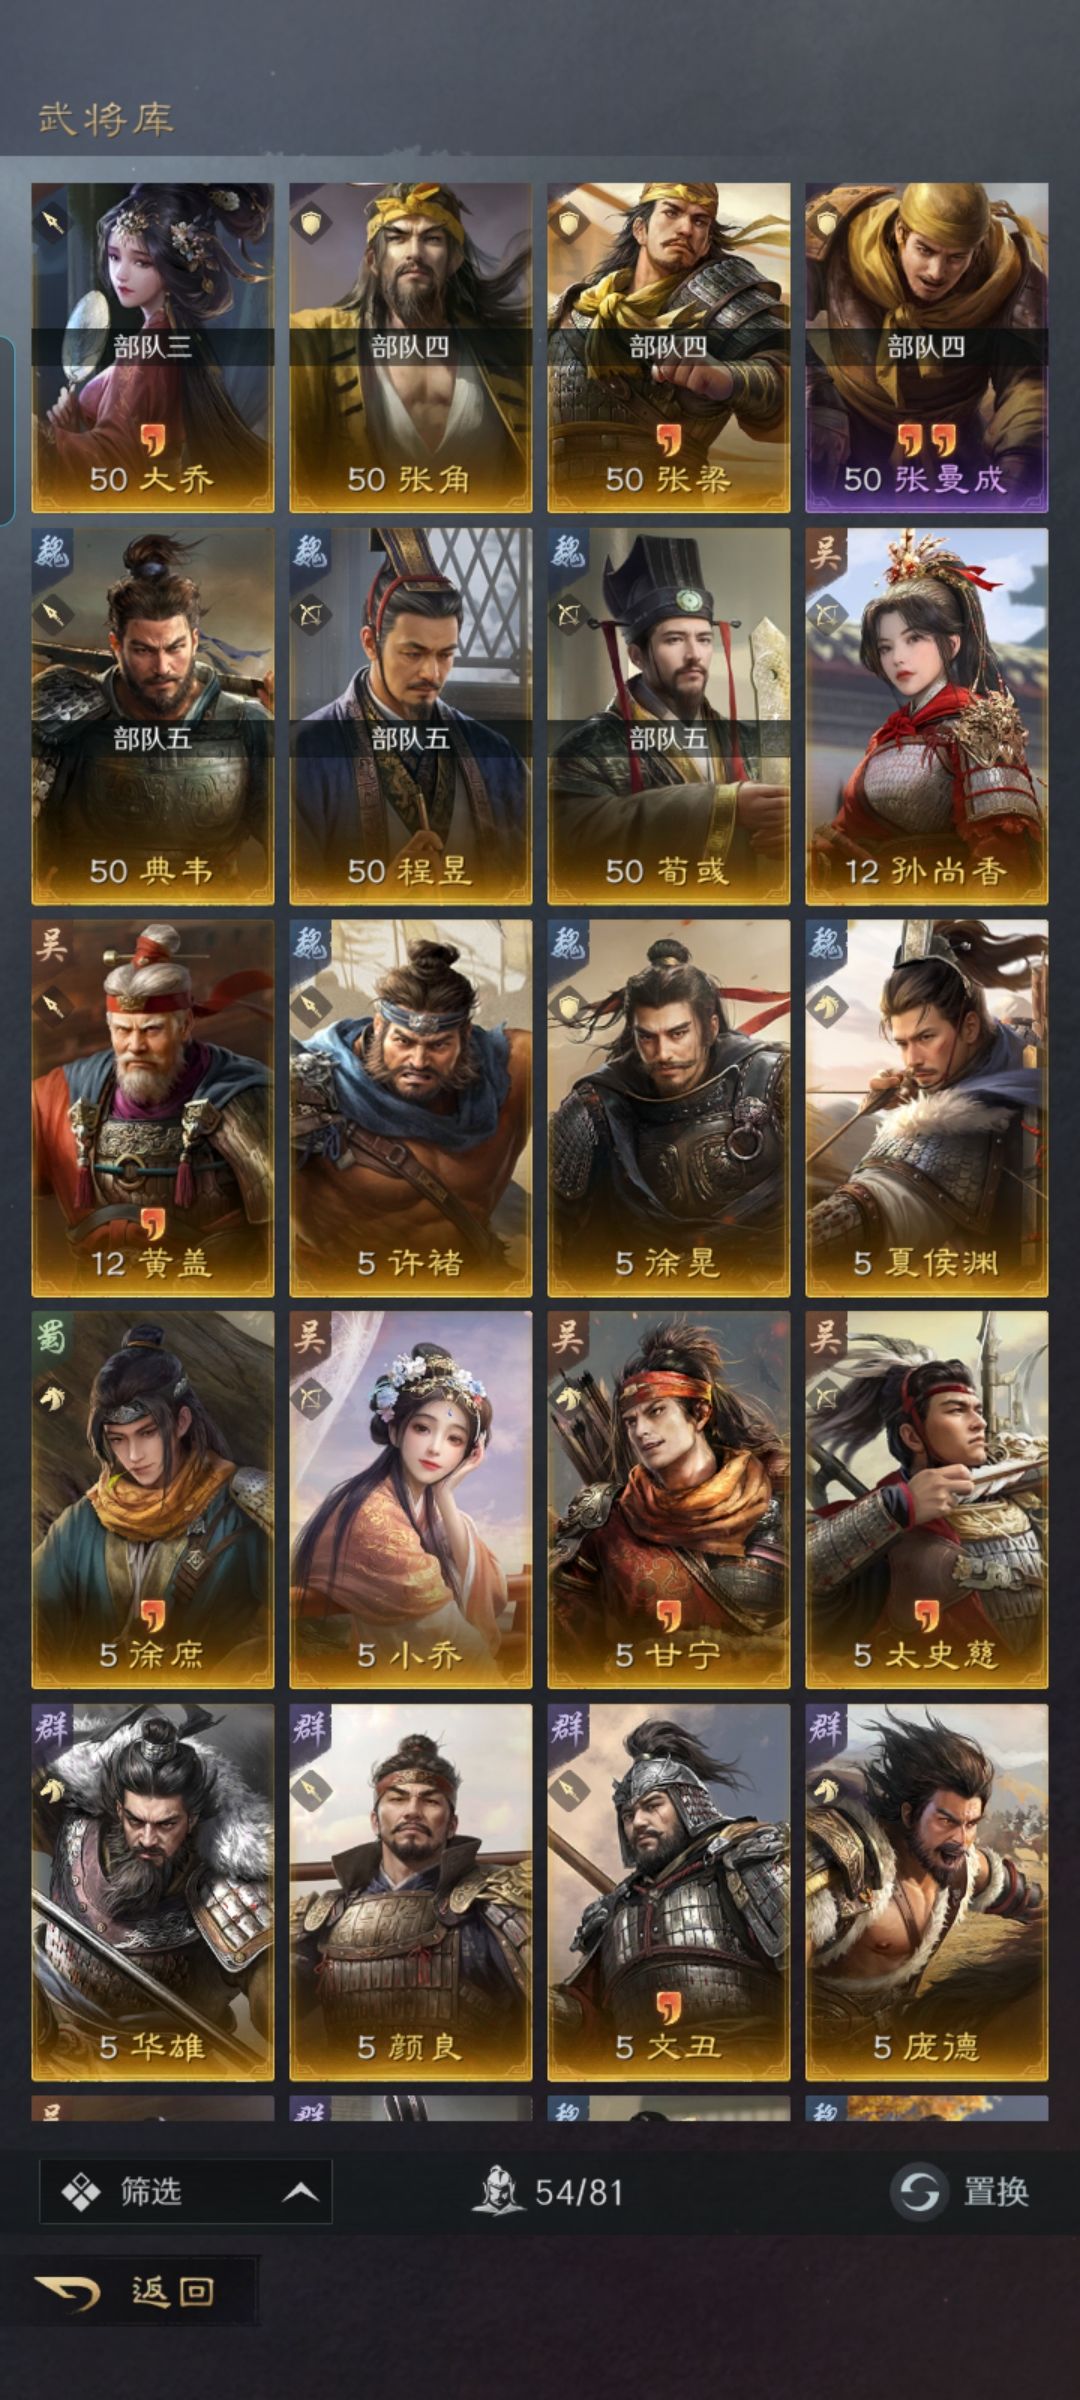Click the 筛选 diamond filter icon
The width and height of the screenshot is (1080, 2400).
click(81, 2192)
